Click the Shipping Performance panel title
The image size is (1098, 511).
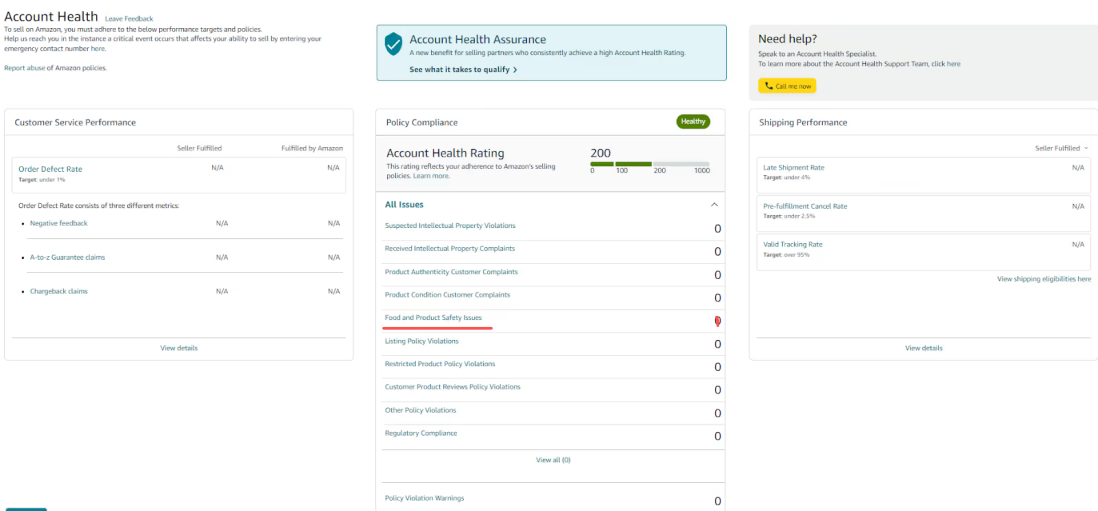tap(803, 122)
